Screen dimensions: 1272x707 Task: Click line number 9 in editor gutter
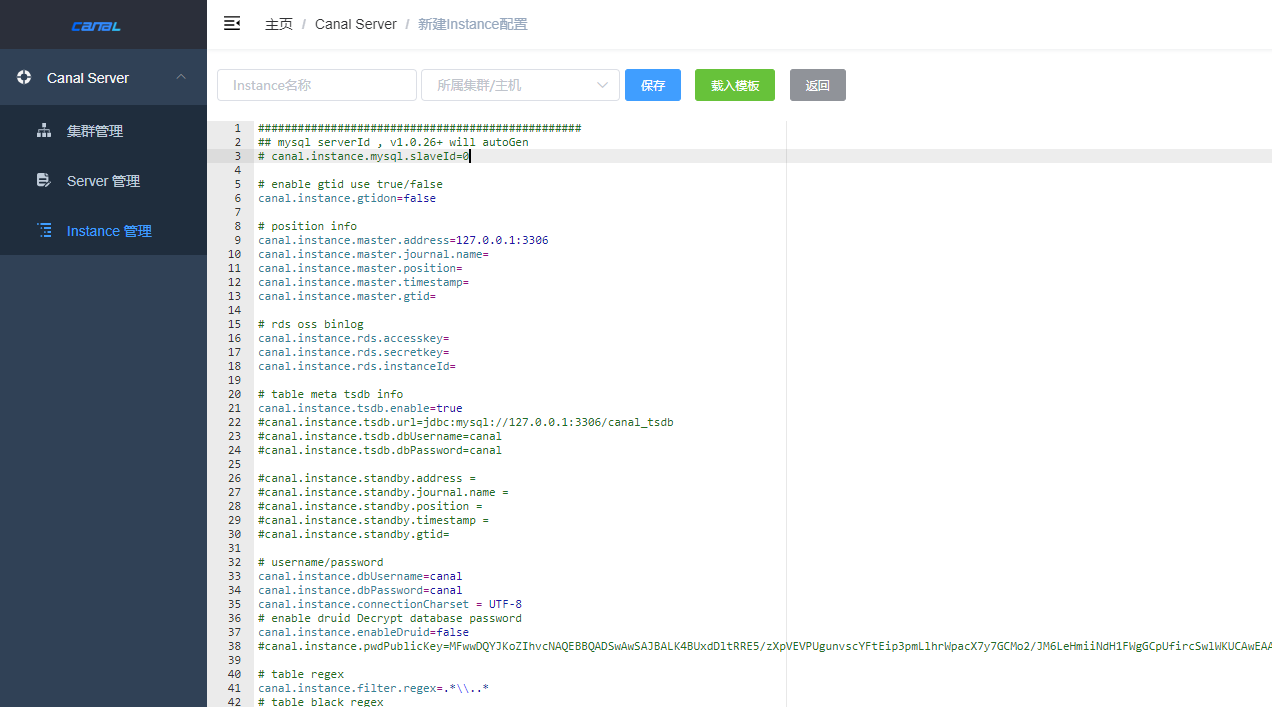[237, 240]
